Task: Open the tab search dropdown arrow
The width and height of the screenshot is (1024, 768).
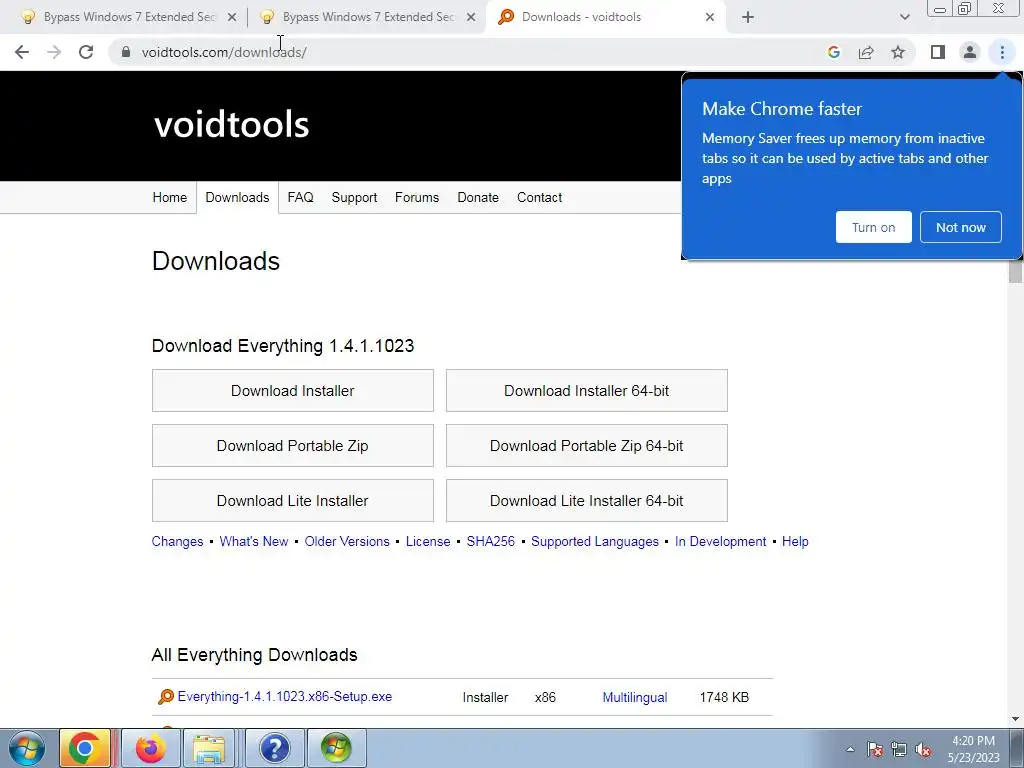Action: coord(904,17)
